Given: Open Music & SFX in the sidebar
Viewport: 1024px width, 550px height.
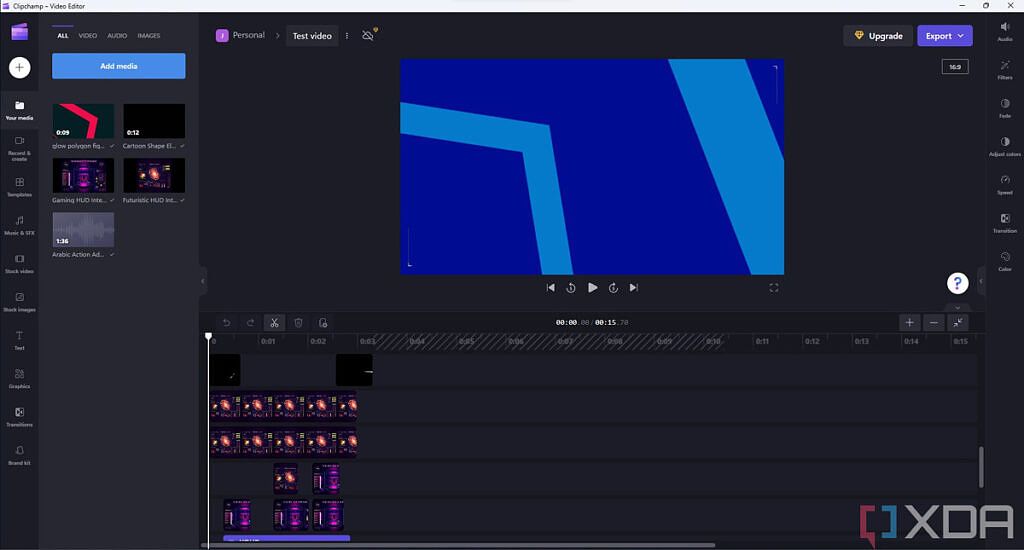Looking at the screenshot, I should (19, 223).
